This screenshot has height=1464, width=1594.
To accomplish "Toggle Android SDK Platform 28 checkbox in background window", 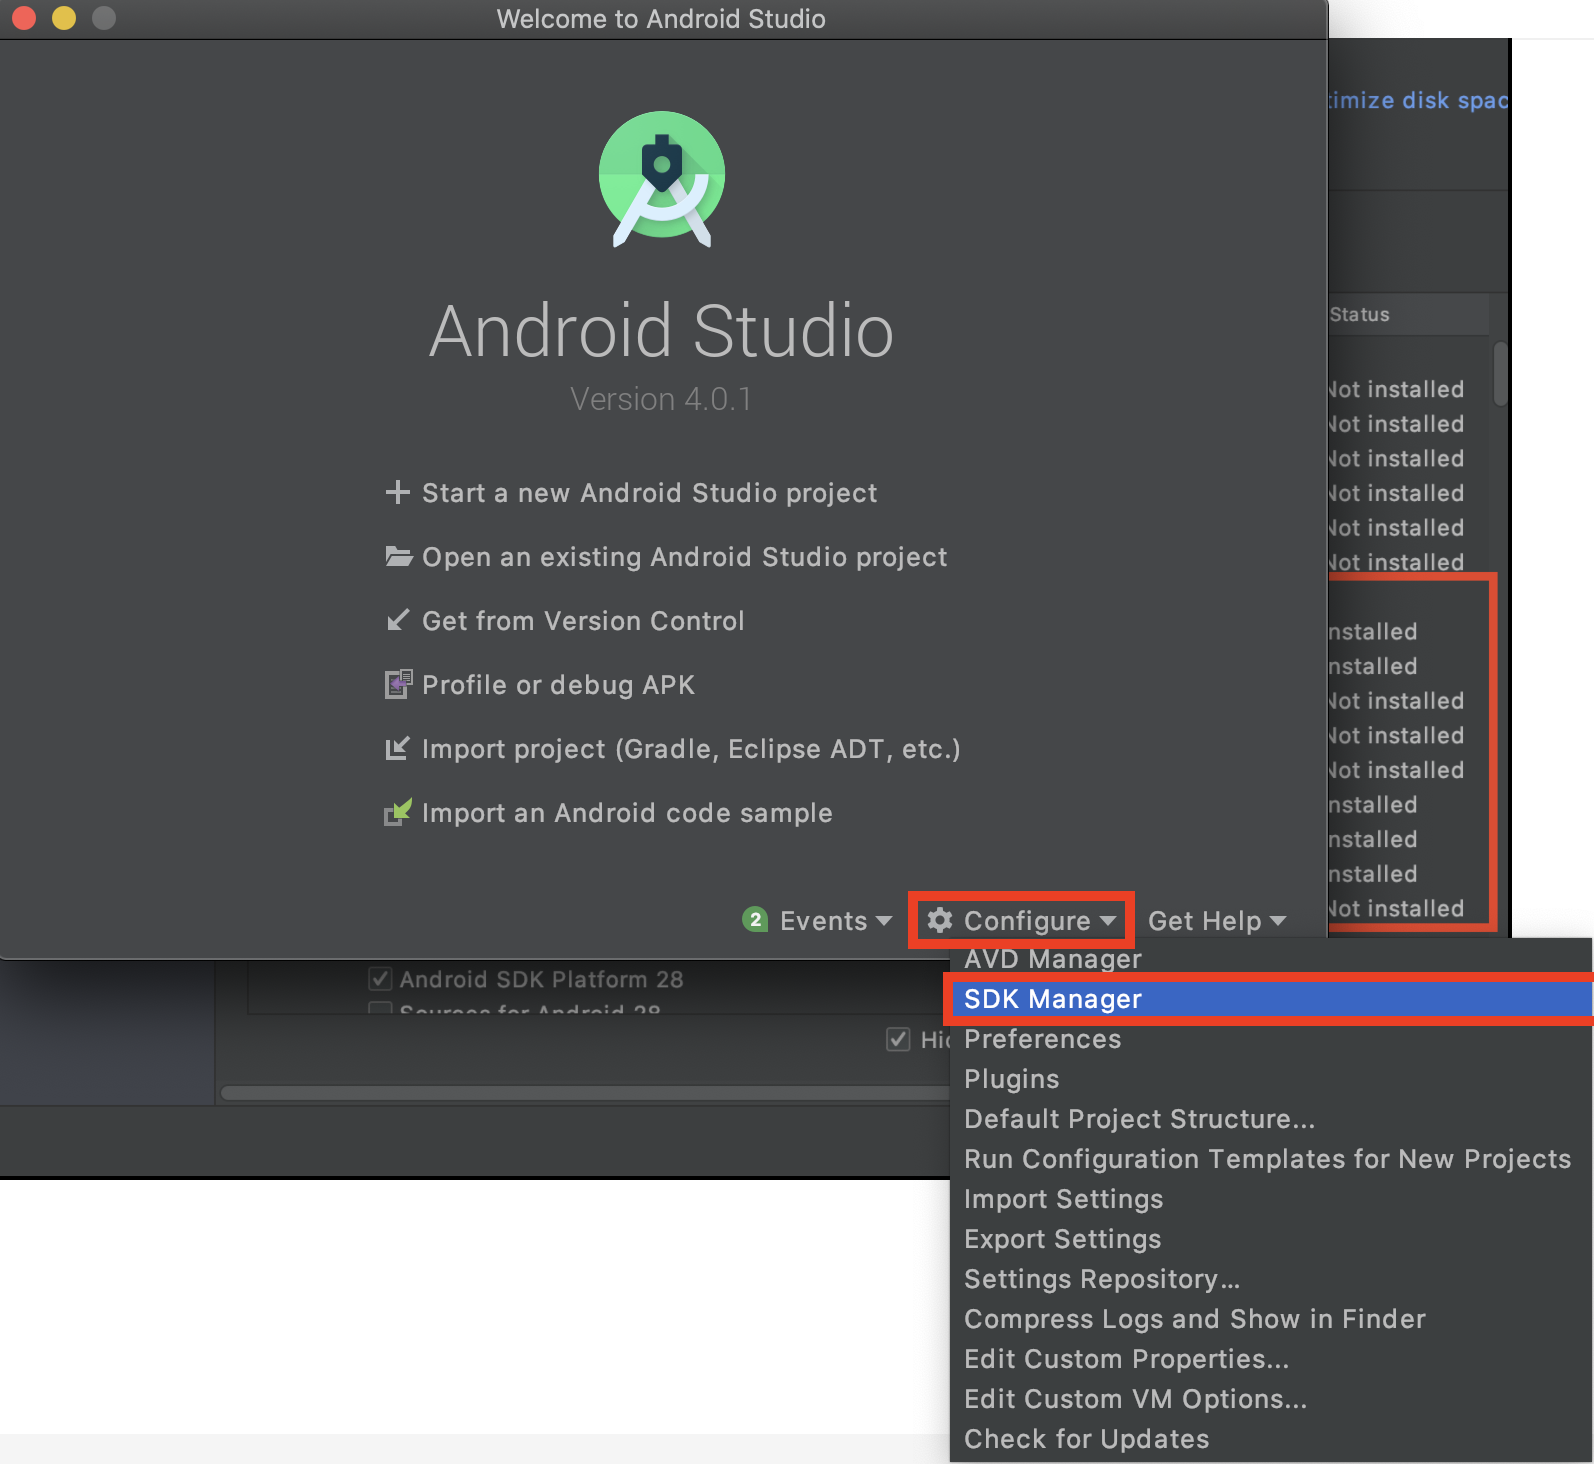I will [x=380, y=978].
